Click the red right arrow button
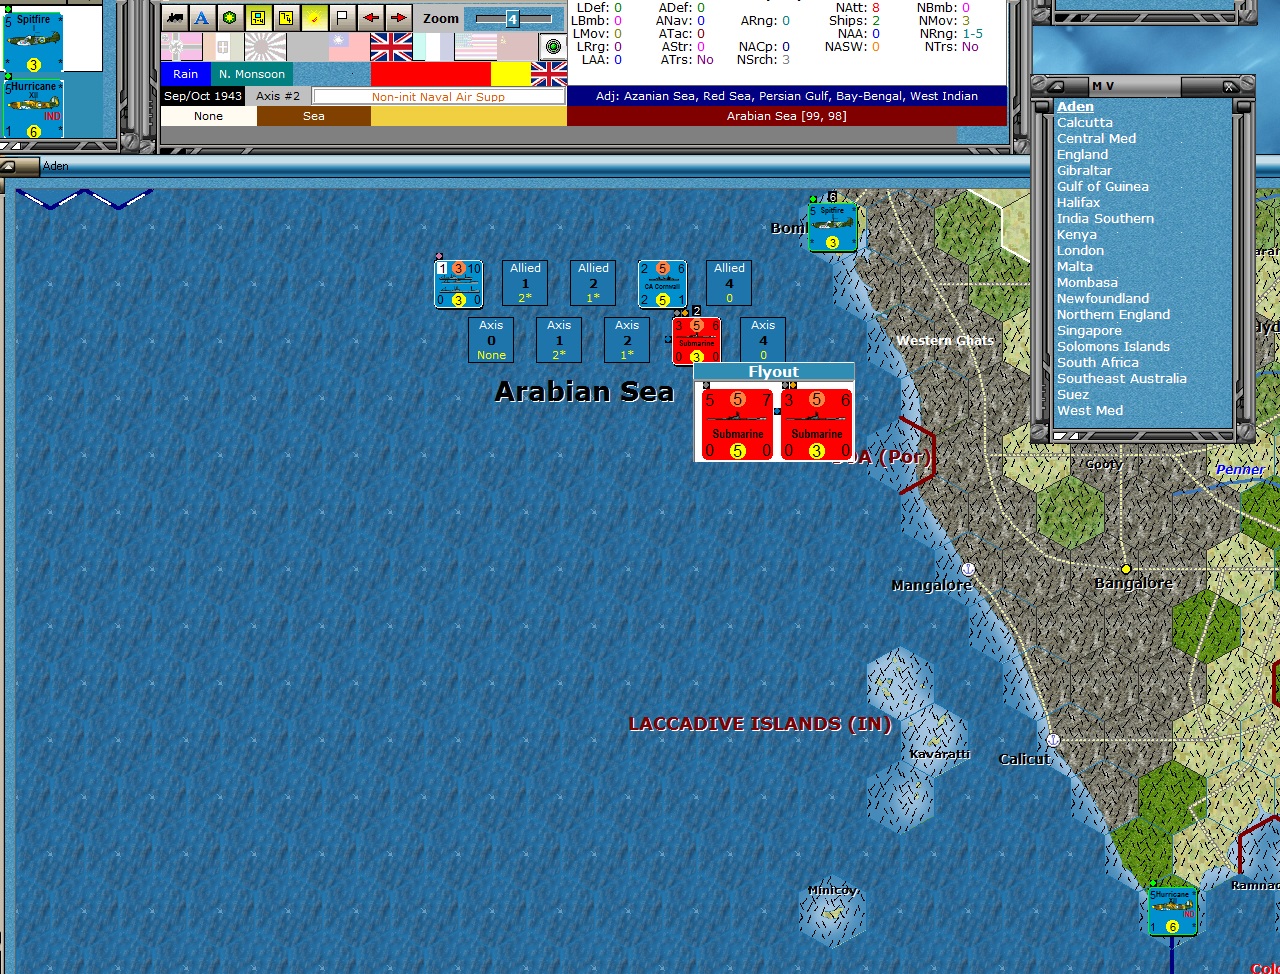 pos(398,18)
